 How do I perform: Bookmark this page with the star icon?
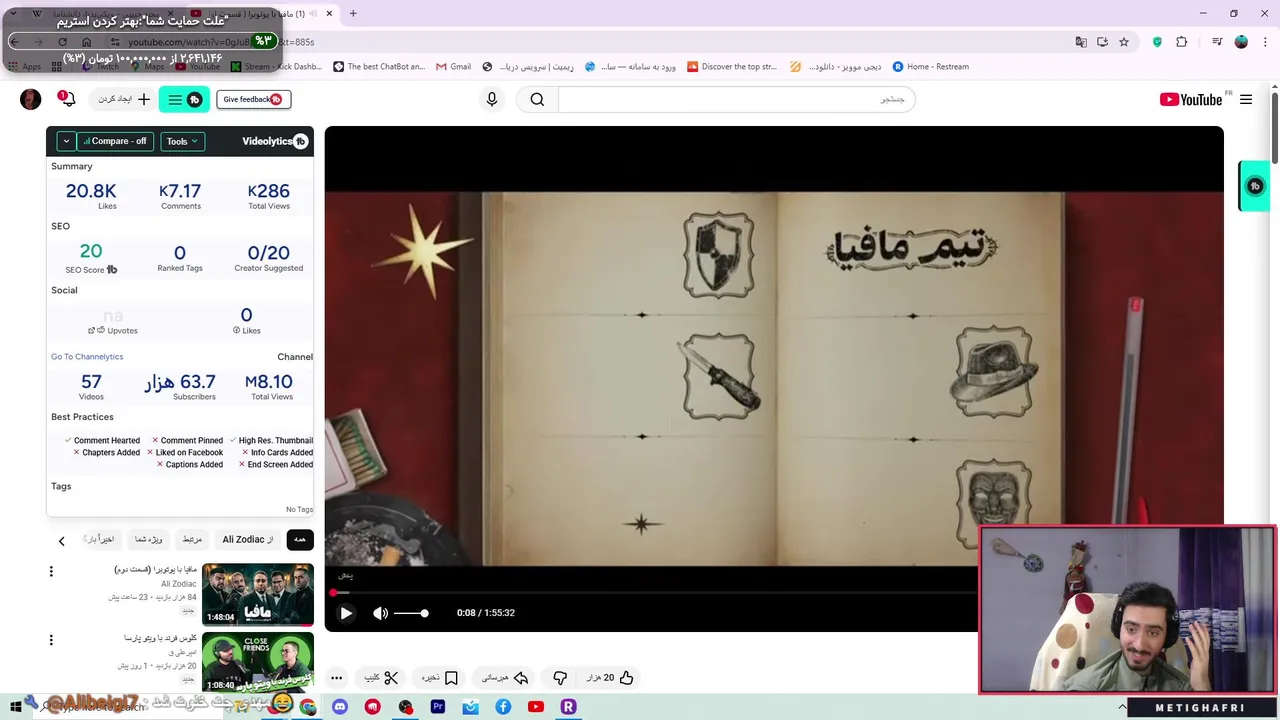point(1124,42)
